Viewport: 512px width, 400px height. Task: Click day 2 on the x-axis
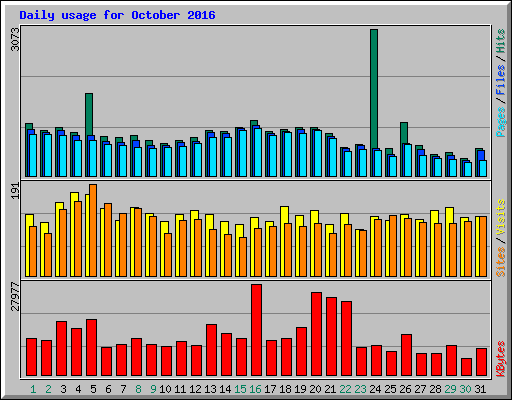coord(48,389)
